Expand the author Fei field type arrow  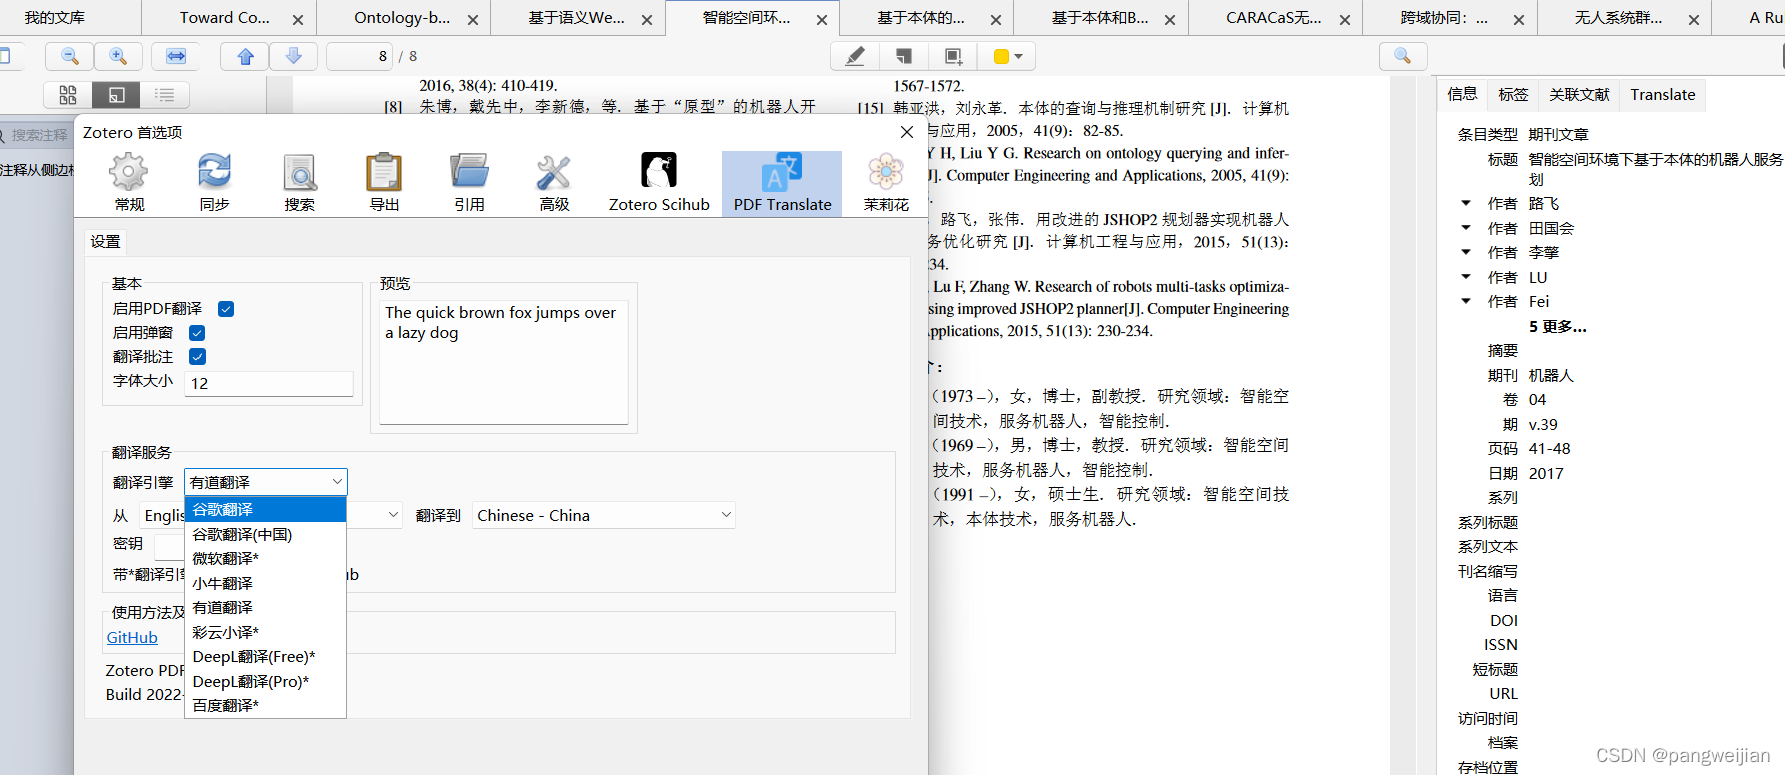point(1466,301)
